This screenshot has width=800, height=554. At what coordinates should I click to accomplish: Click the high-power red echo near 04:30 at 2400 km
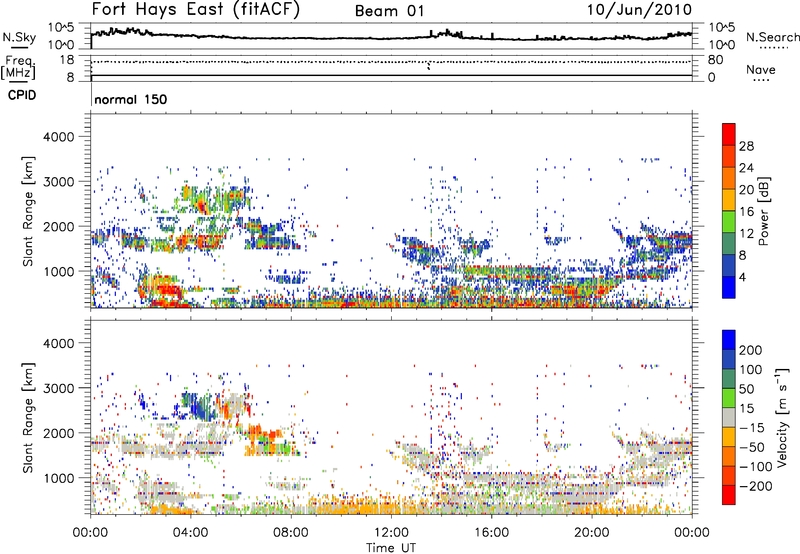click(202, 207)
